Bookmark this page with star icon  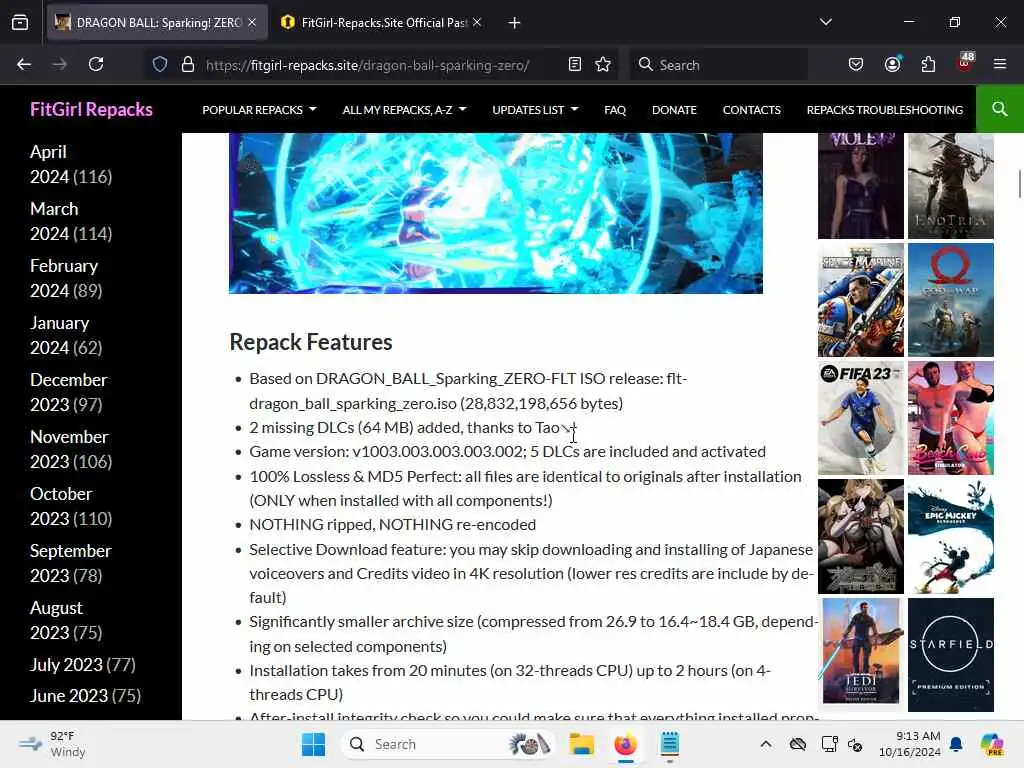click(x=603, y=64)
